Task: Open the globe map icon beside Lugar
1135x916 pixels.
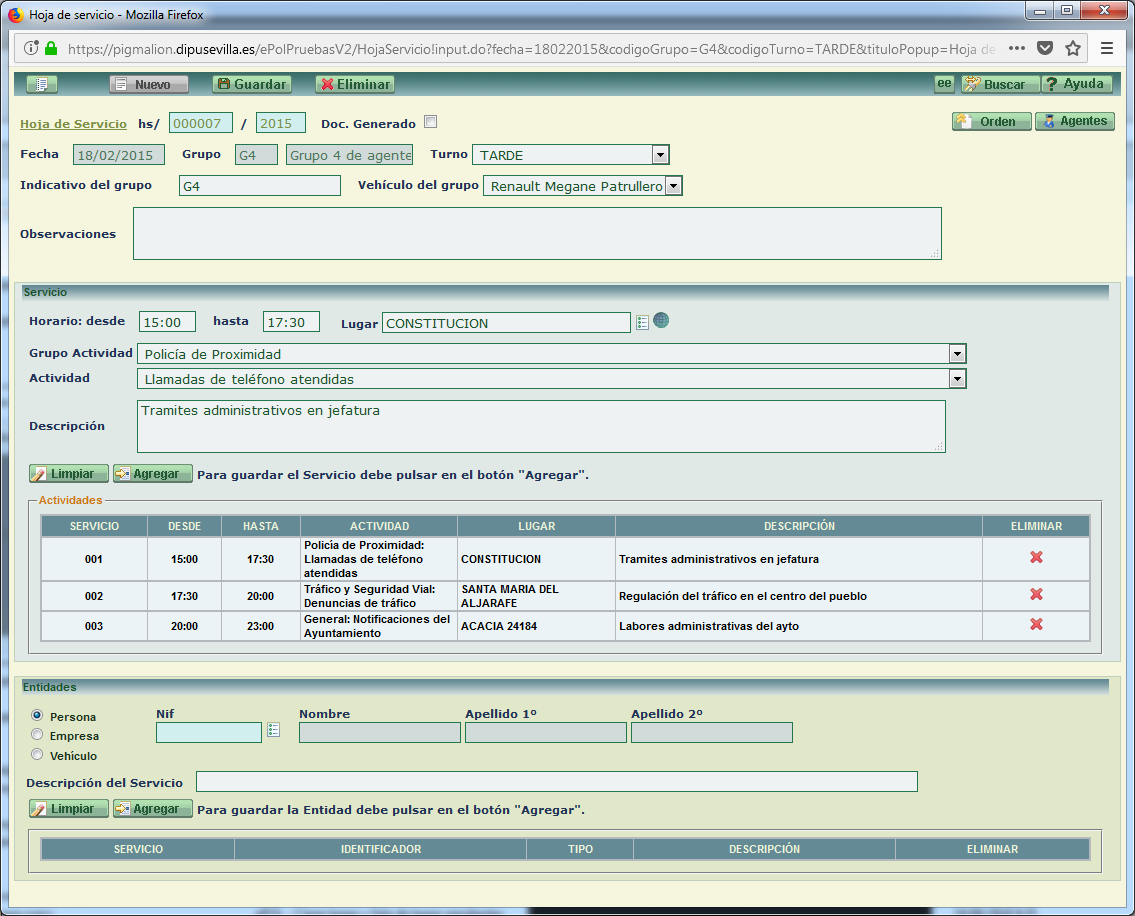Action: click(661, 321)
